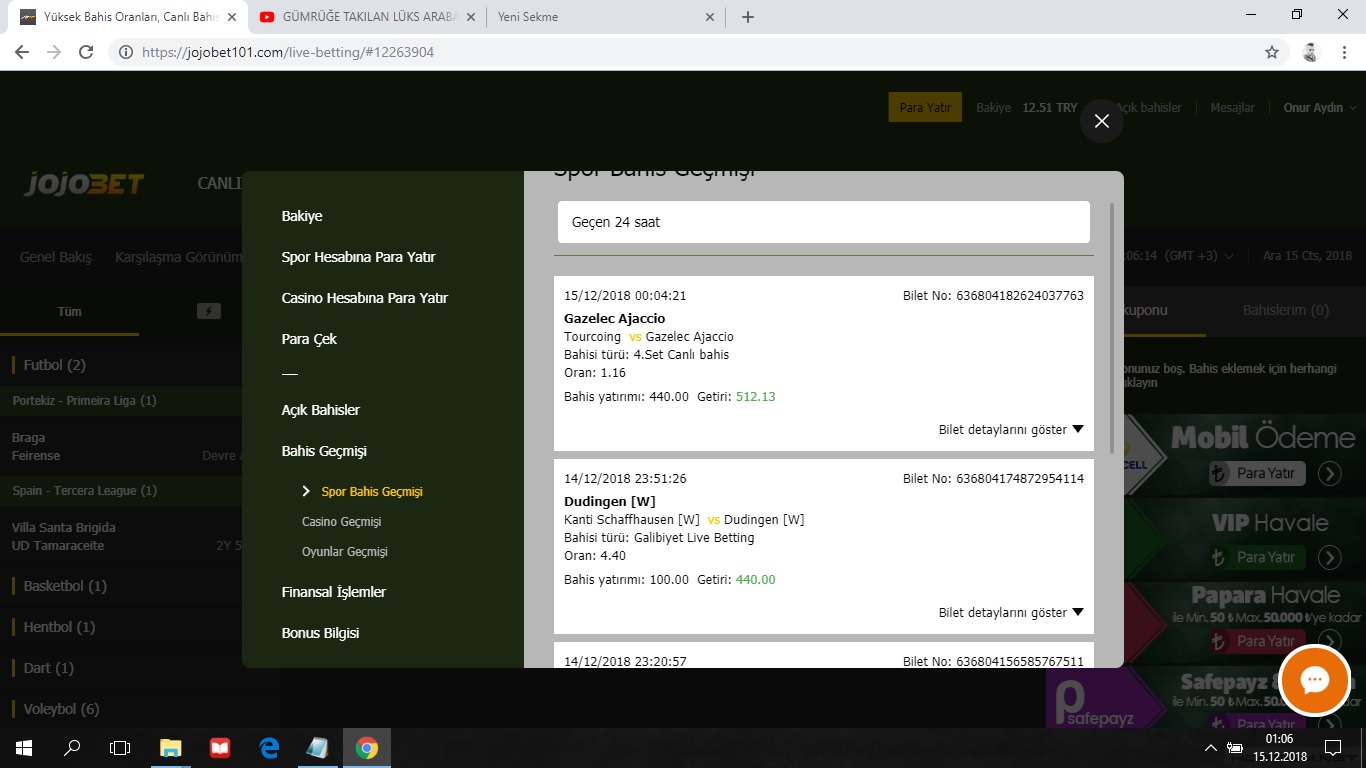Open Portekiz - Primeira Liga league row
This screenshot has height=768, width=1366.
click(x=120, y=401)
